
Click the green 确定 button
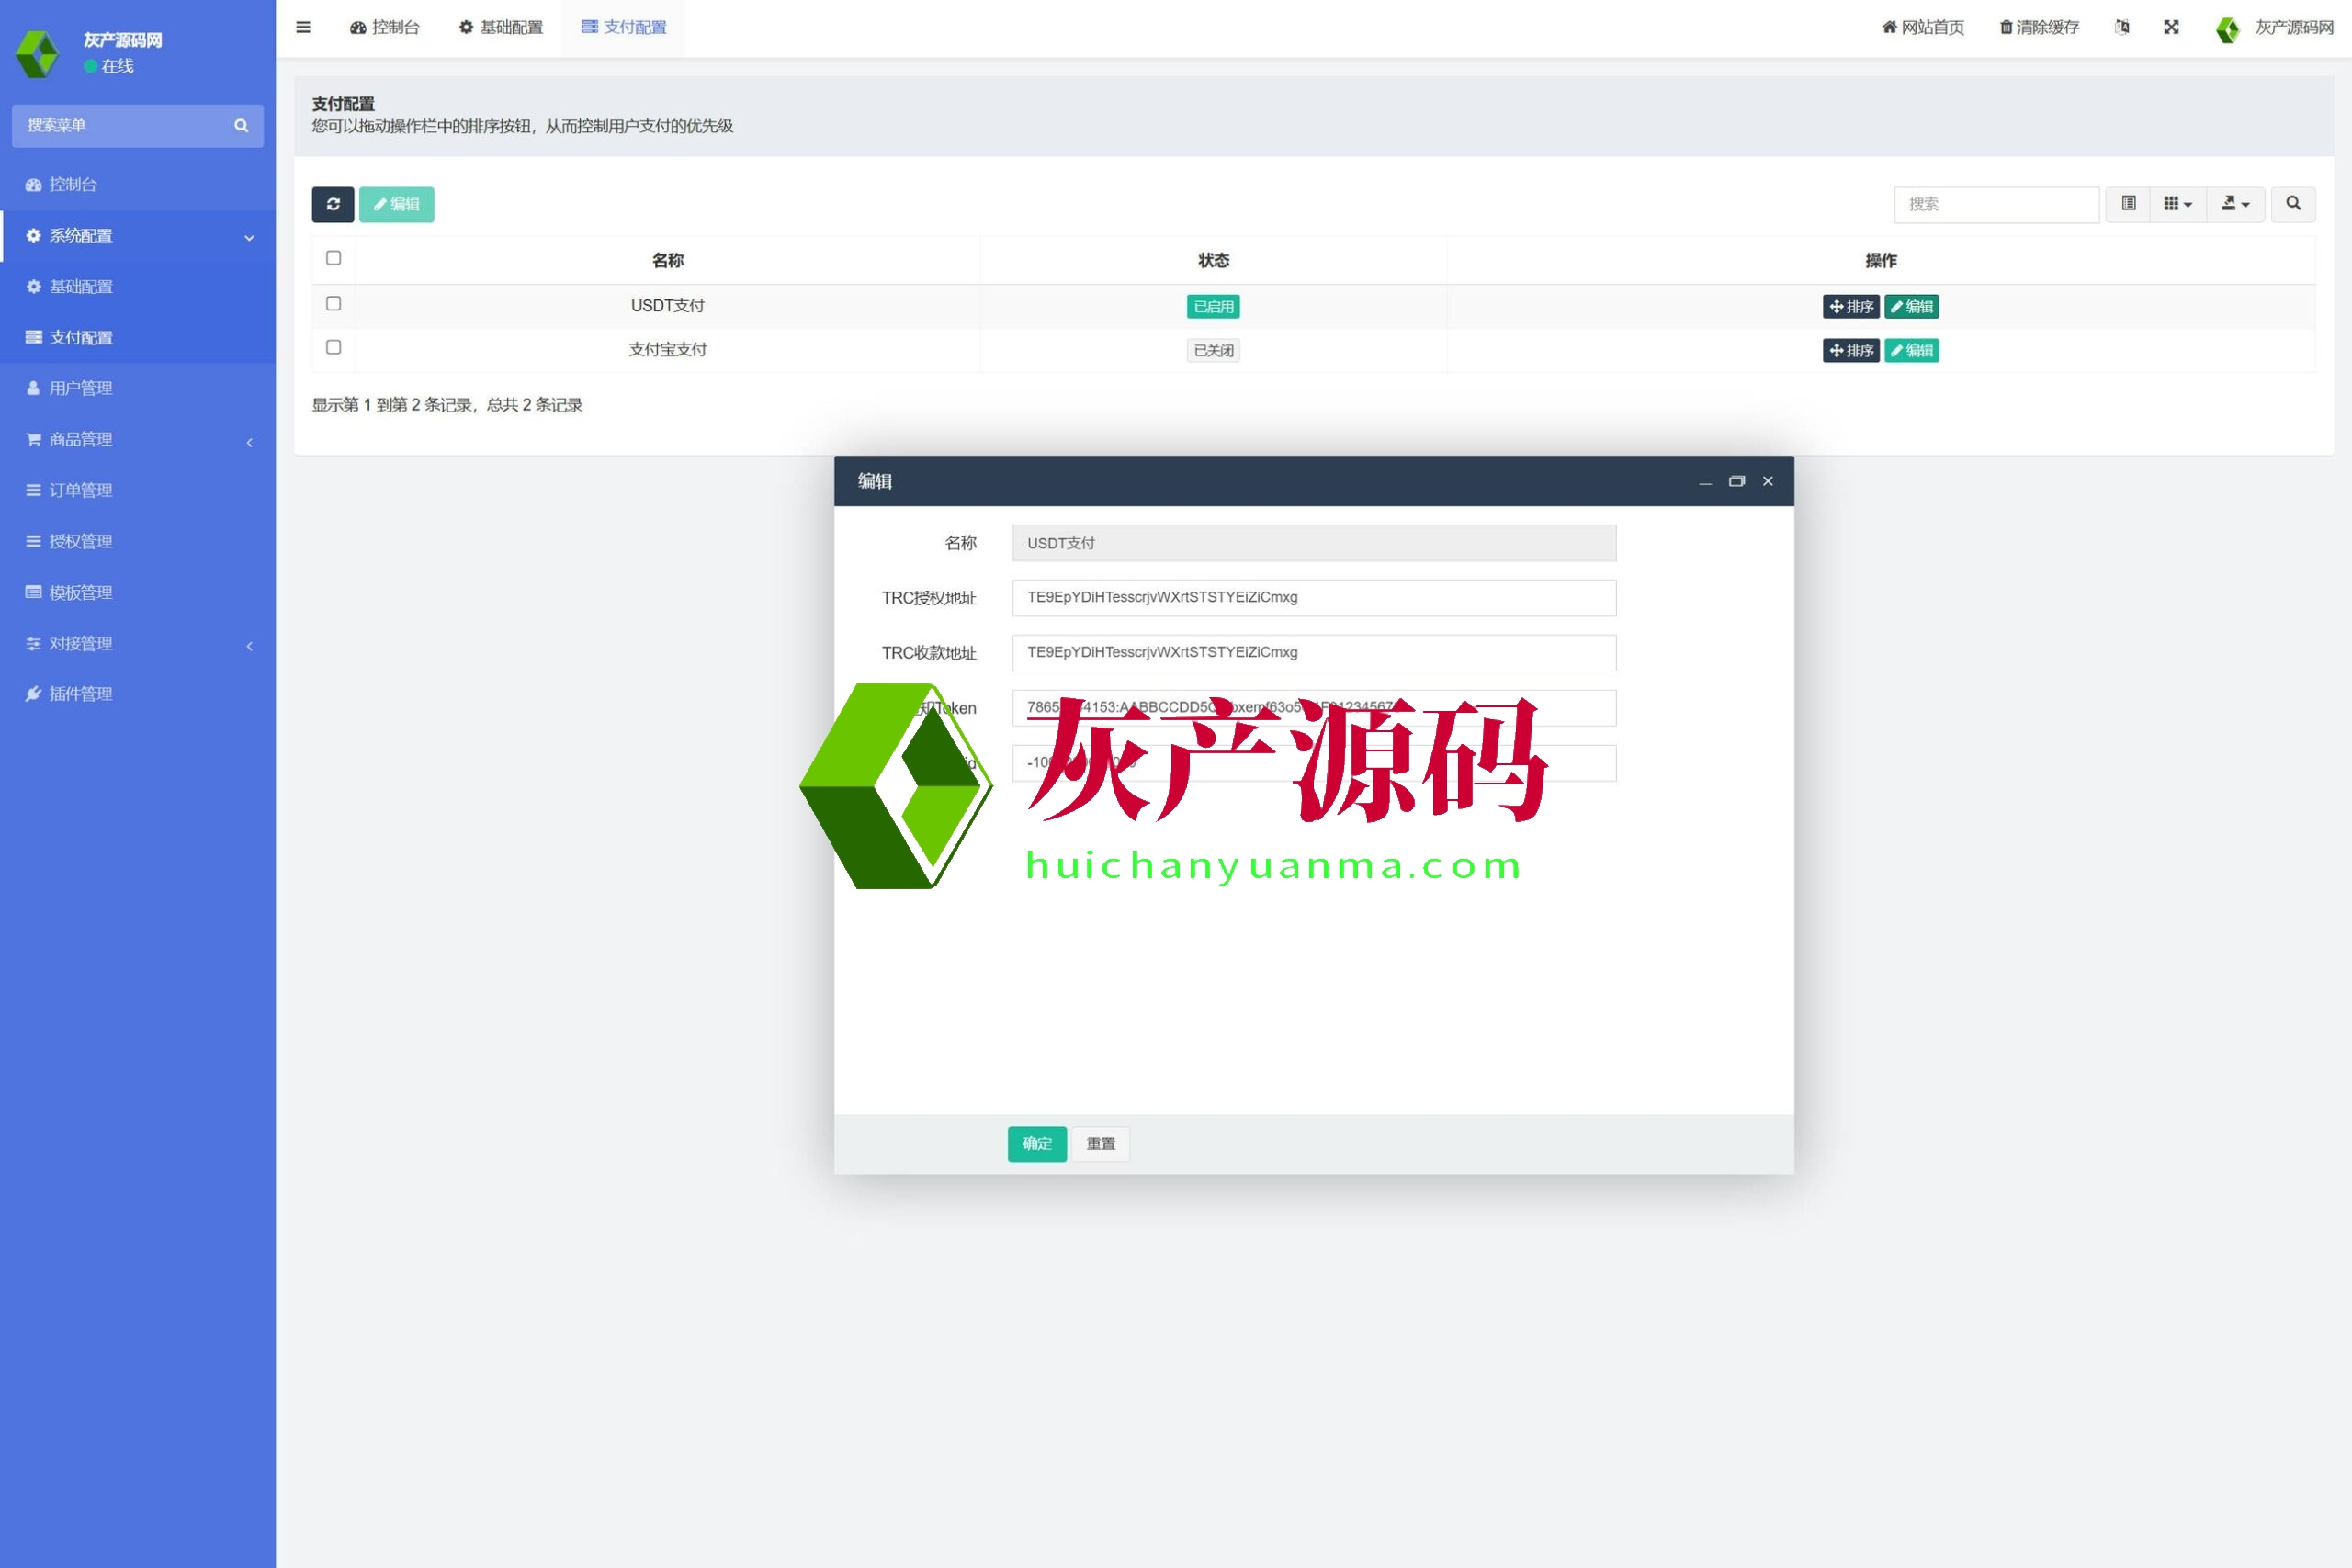coord(1036,1143)
